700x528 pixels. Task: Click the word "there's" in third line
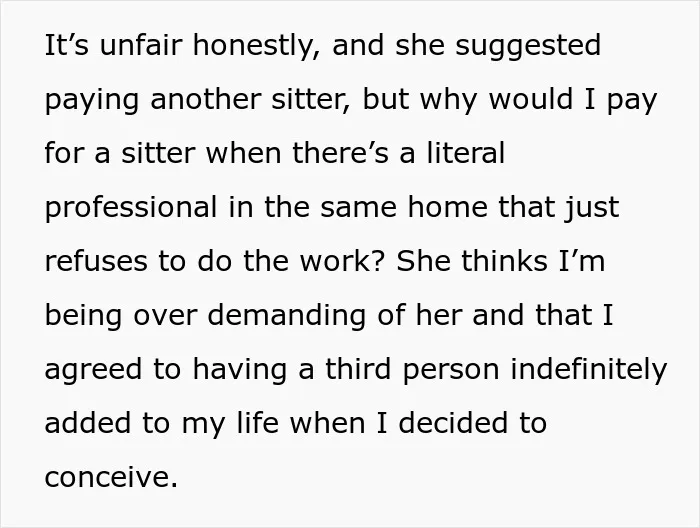341,153
